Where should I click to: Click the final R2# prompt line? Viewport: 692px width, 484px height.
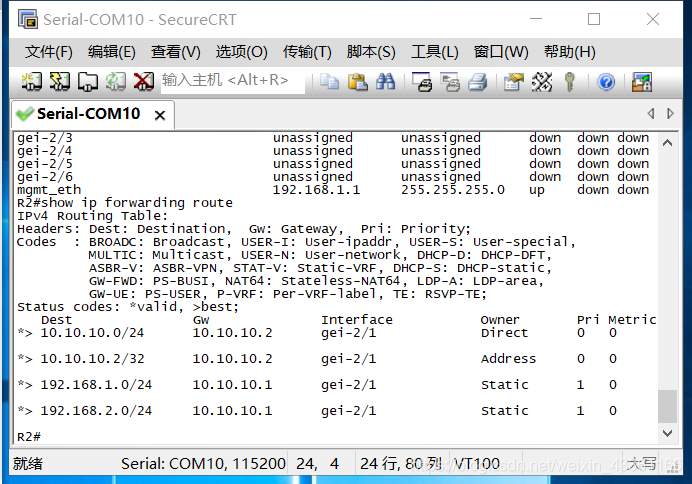[x=29, y=437]
